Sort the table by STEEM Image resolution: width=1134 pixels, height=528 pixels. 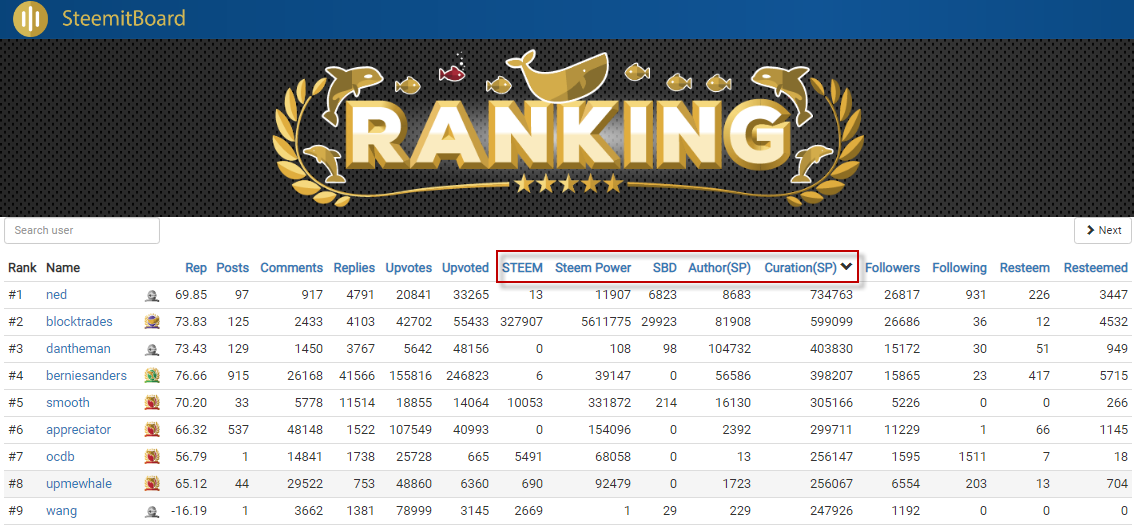(522, 268)
